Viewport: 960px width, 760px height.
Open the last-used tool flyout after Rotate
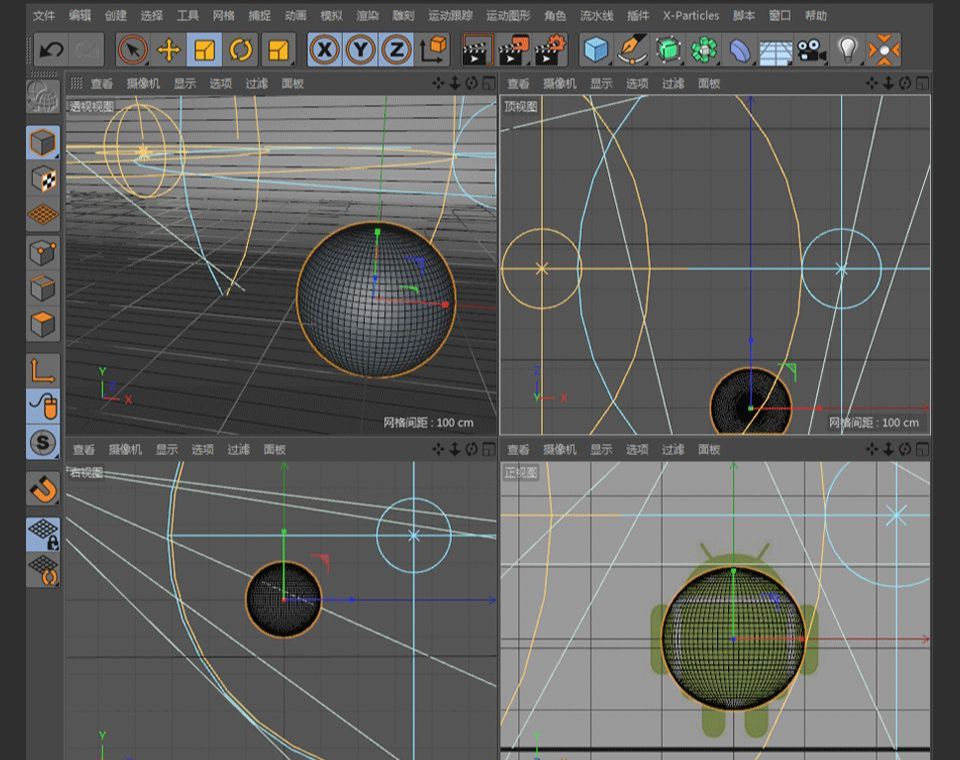point(278,50)
